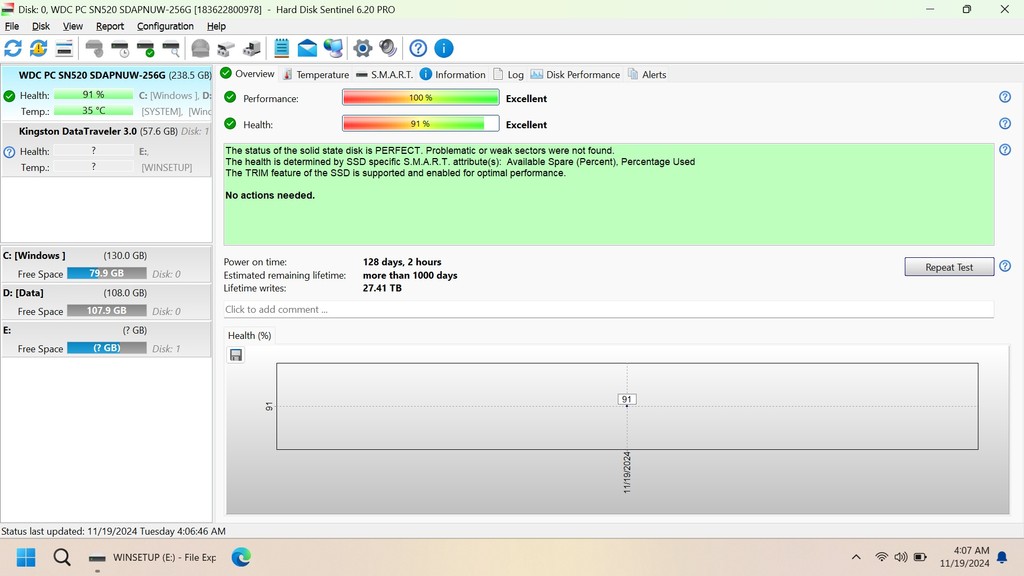Select the Kingston DataTraveler 3.0 disk
This screenshot has width=1024, height=576.
(78, 131)
